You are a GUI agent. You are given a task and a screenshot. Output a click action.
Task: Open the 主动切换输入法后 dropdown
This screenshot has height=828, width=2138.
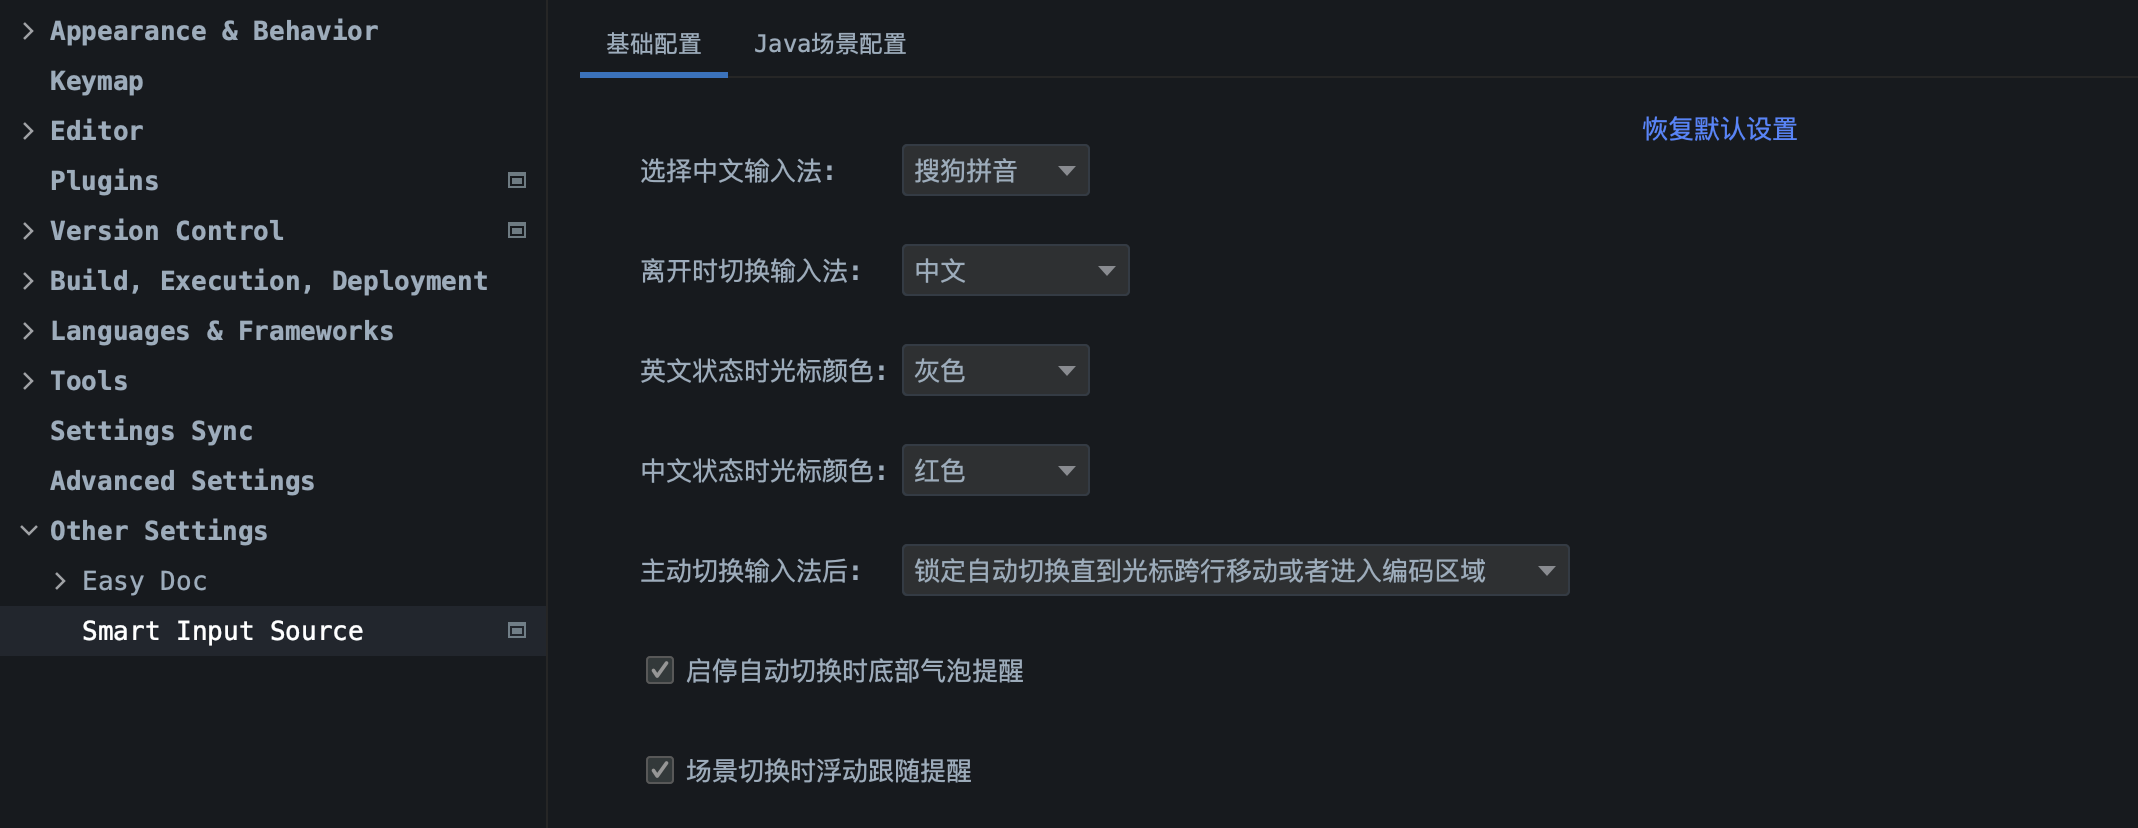coord(1234,570)
